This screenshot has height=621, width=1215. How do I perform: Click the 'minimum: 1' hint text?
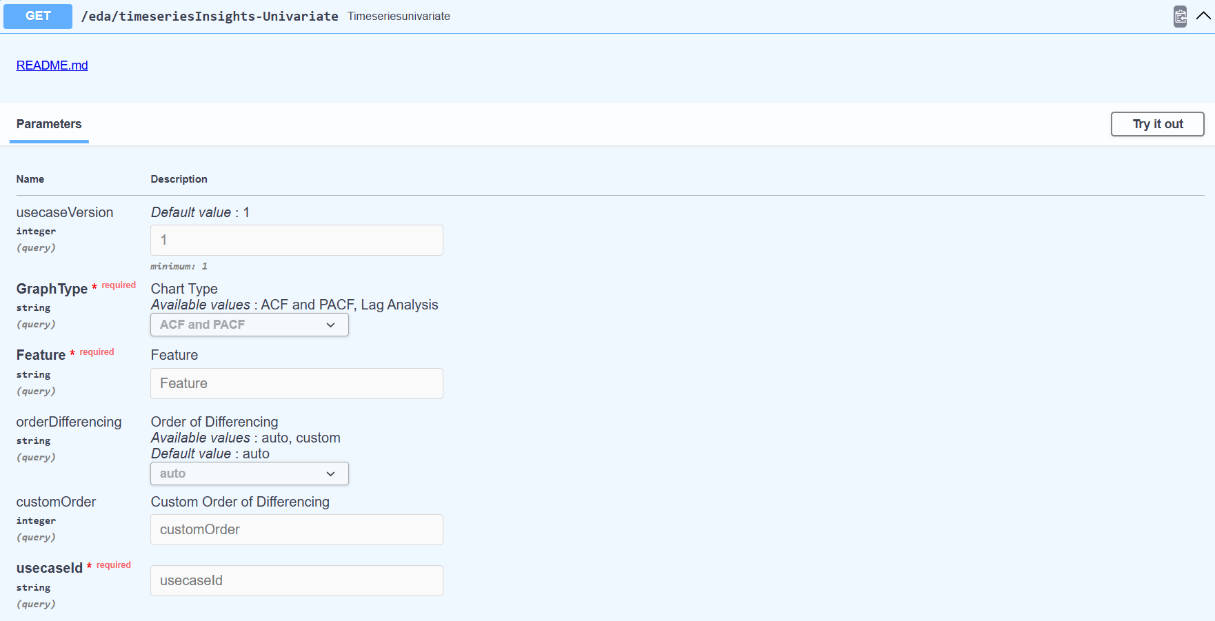click(x=179, y=266)
